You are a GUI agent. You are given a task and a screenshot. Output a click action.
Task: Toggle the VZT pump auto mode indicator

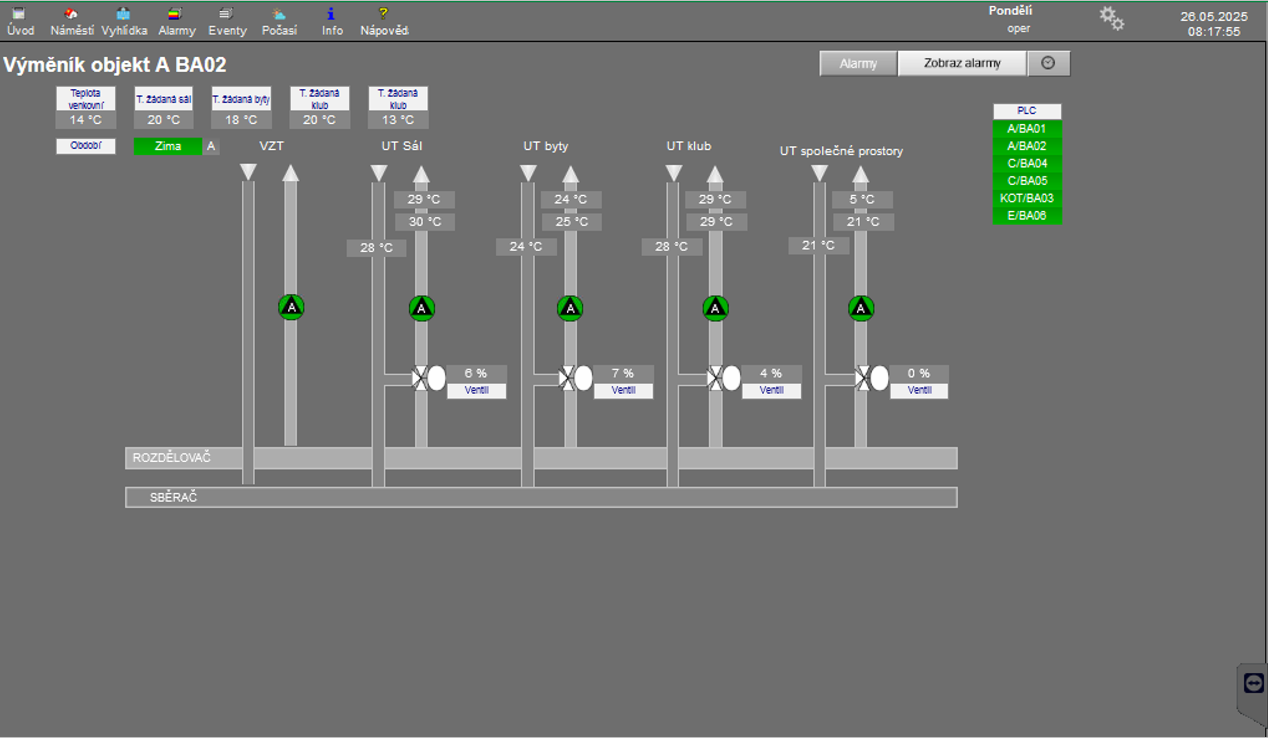click(x=291, y=308)
